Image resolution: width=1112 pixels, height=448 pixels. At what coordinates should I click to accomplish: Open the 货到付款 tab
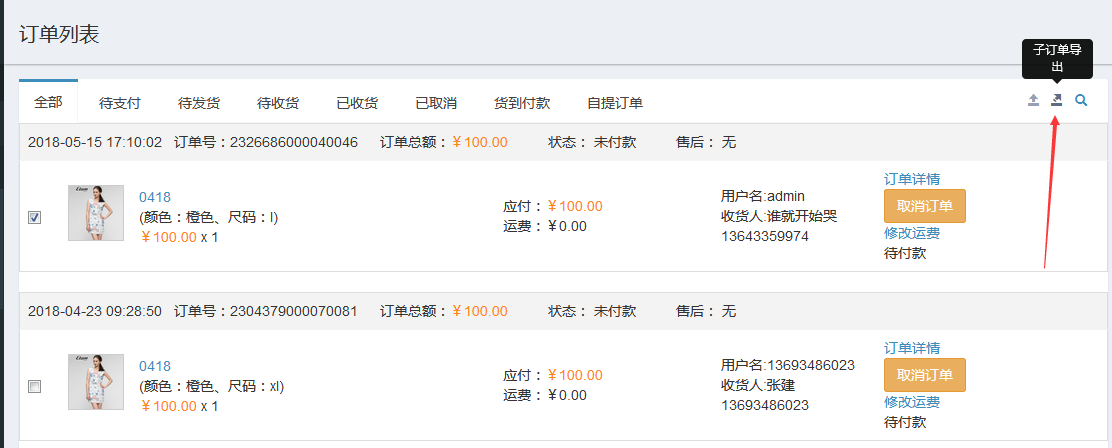click(522, 103)
